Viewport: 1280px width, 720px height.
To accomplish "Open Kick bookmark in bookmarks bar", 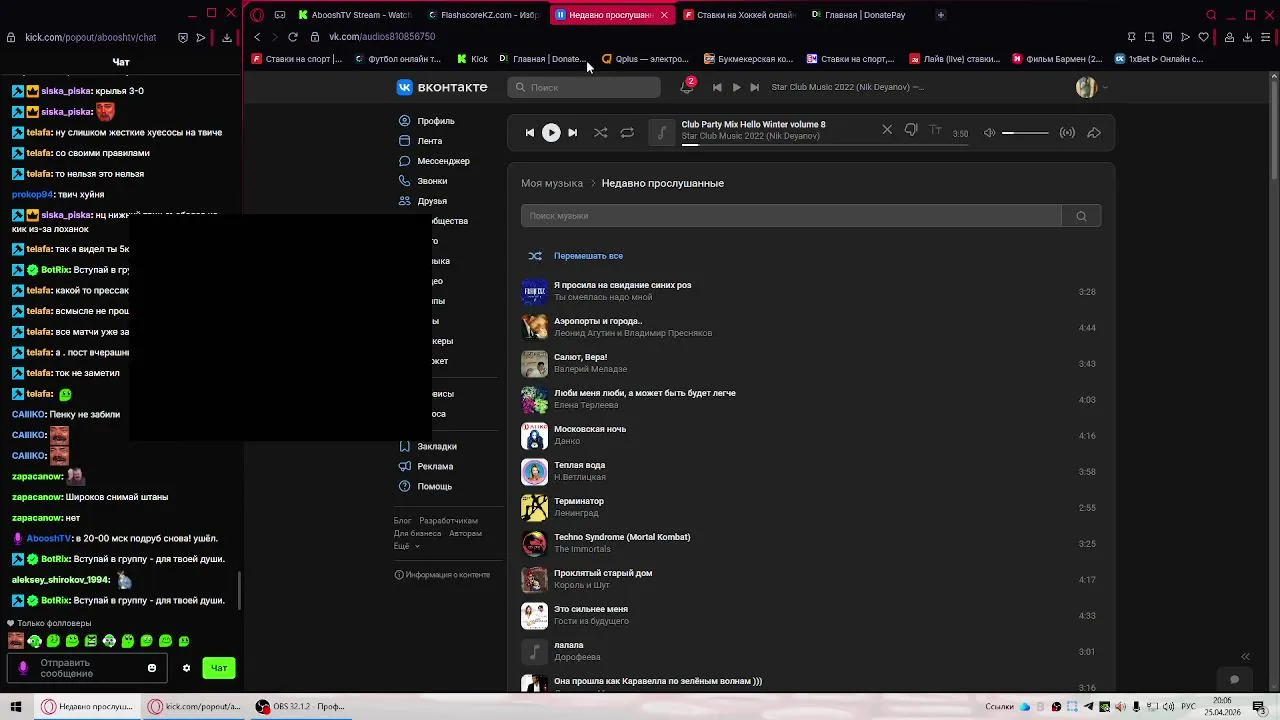I will (x=472, y=59).
